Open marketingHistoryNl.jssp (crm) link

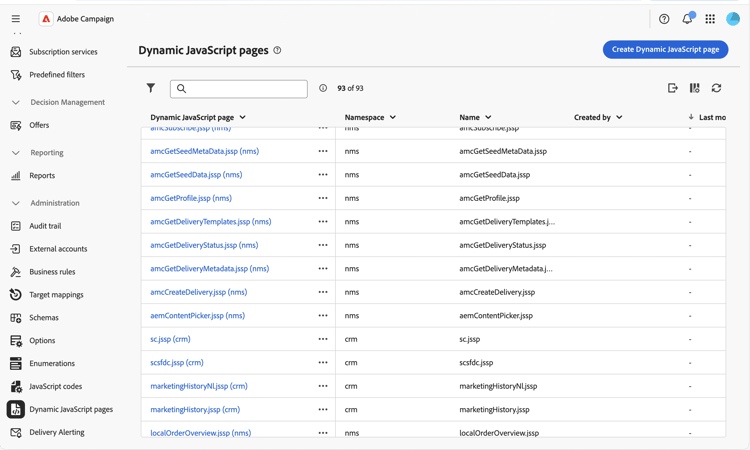pyautogui.click(x=199, y=386)
